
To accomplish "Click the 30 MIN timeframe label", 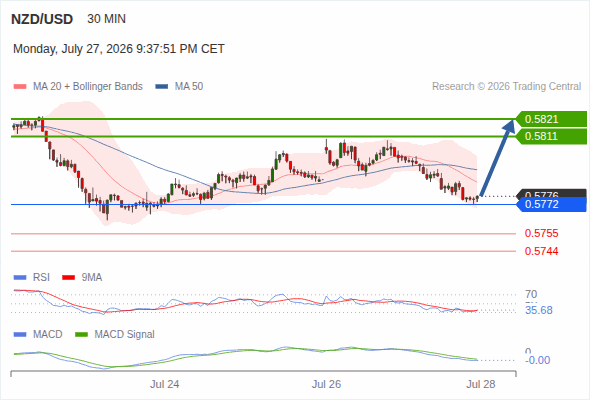I will point(106,19).
